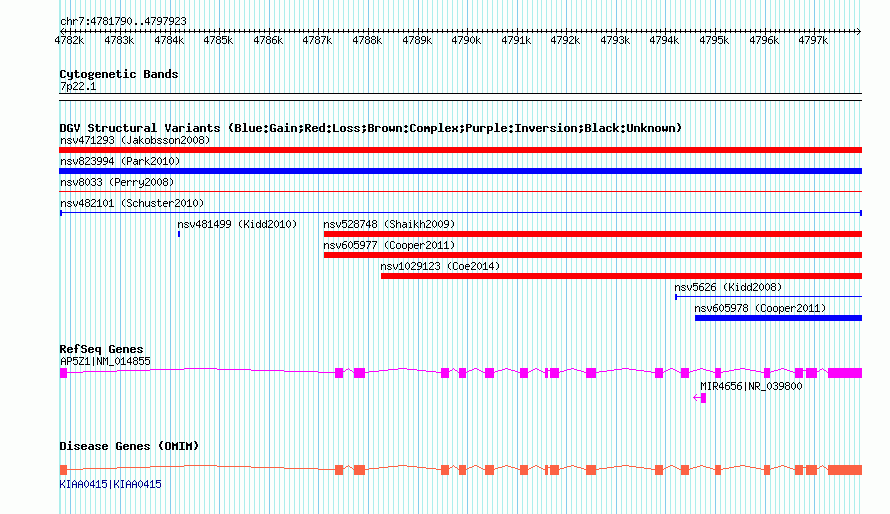
Task: Click the 4782k ruler tick label
Action: [69, 40]
